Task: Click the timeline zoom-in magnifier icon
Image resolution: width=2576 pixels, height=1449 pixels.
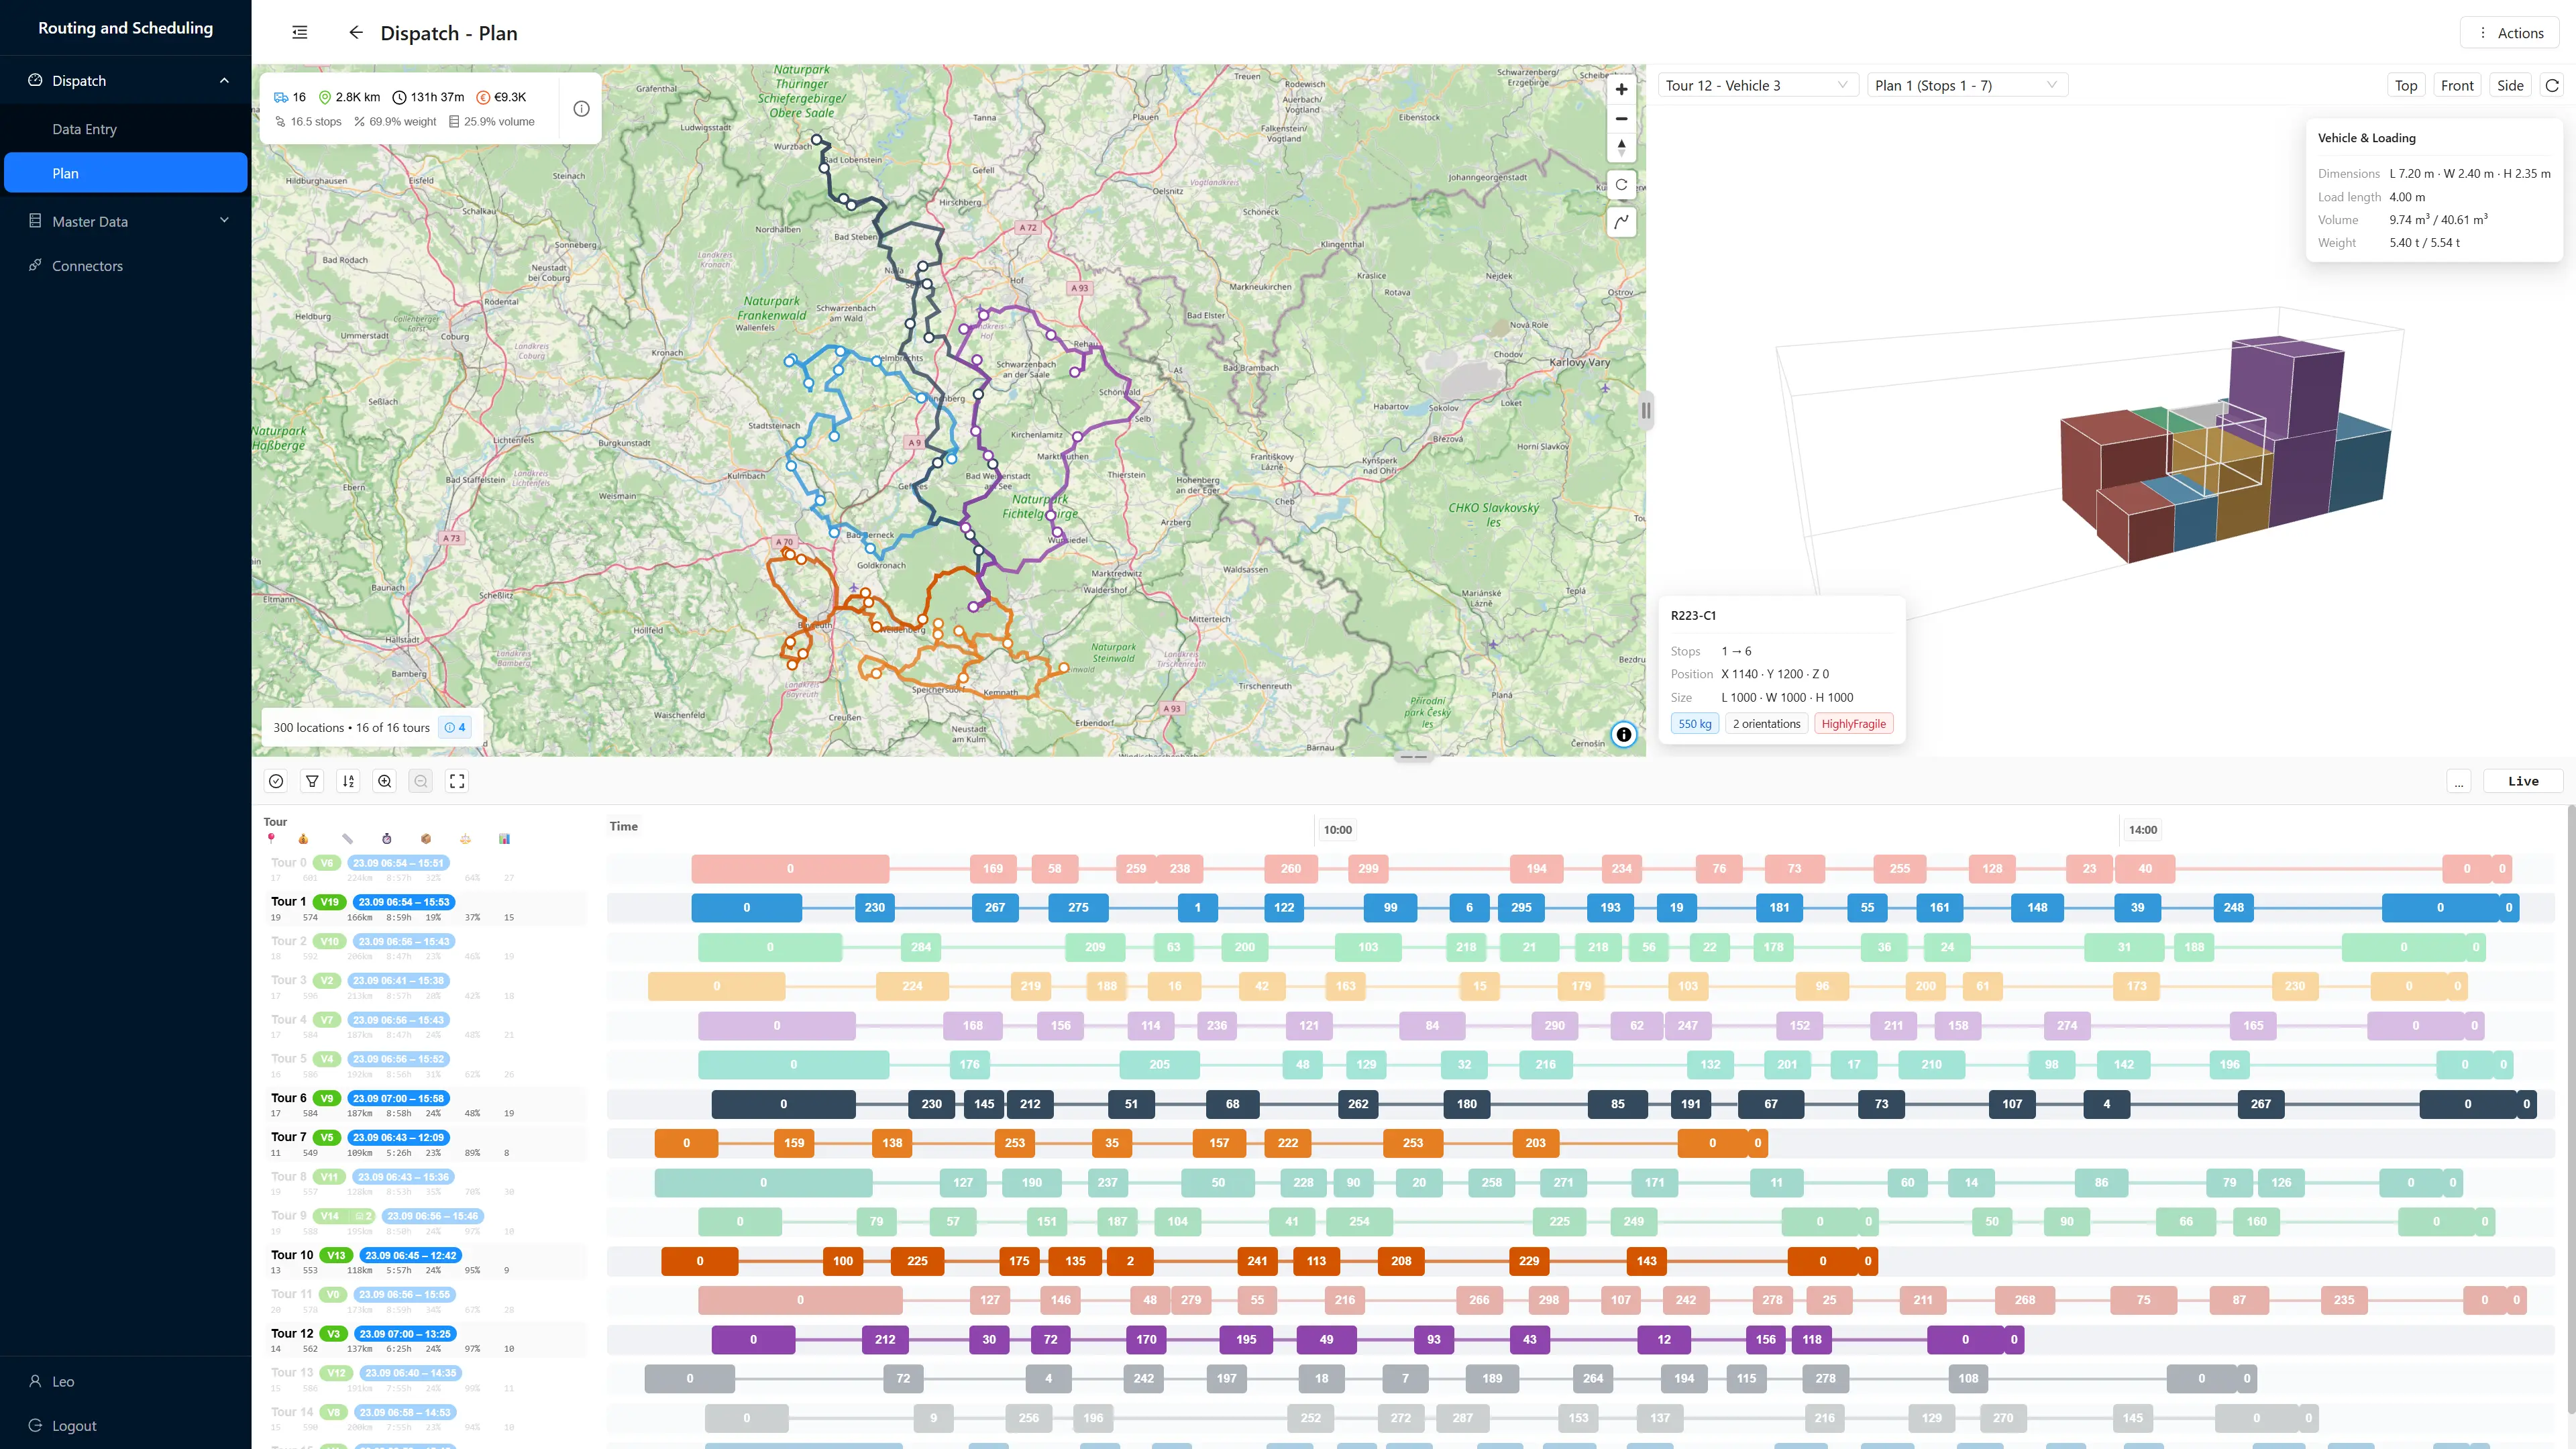Action: [384, 781]
